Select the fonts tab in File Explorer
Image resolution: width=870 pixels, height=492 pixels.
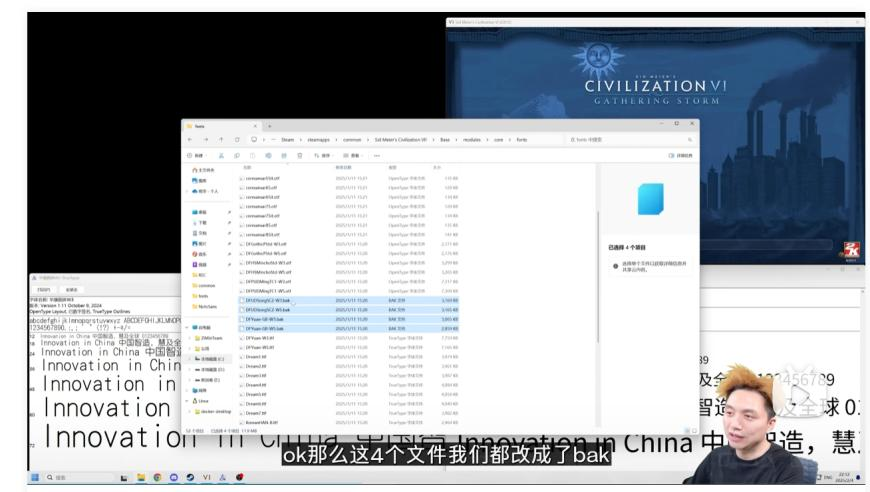pyautogui.click(x=220, y=126)
